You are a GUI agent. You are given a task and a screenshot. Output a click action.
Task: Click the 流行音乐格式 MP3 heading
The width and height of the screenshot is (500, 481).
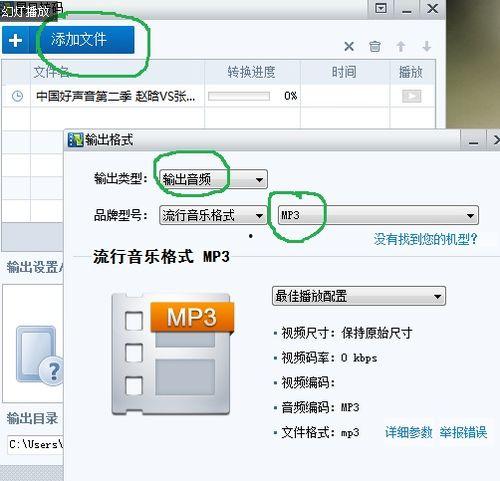[x=162, y=257]
